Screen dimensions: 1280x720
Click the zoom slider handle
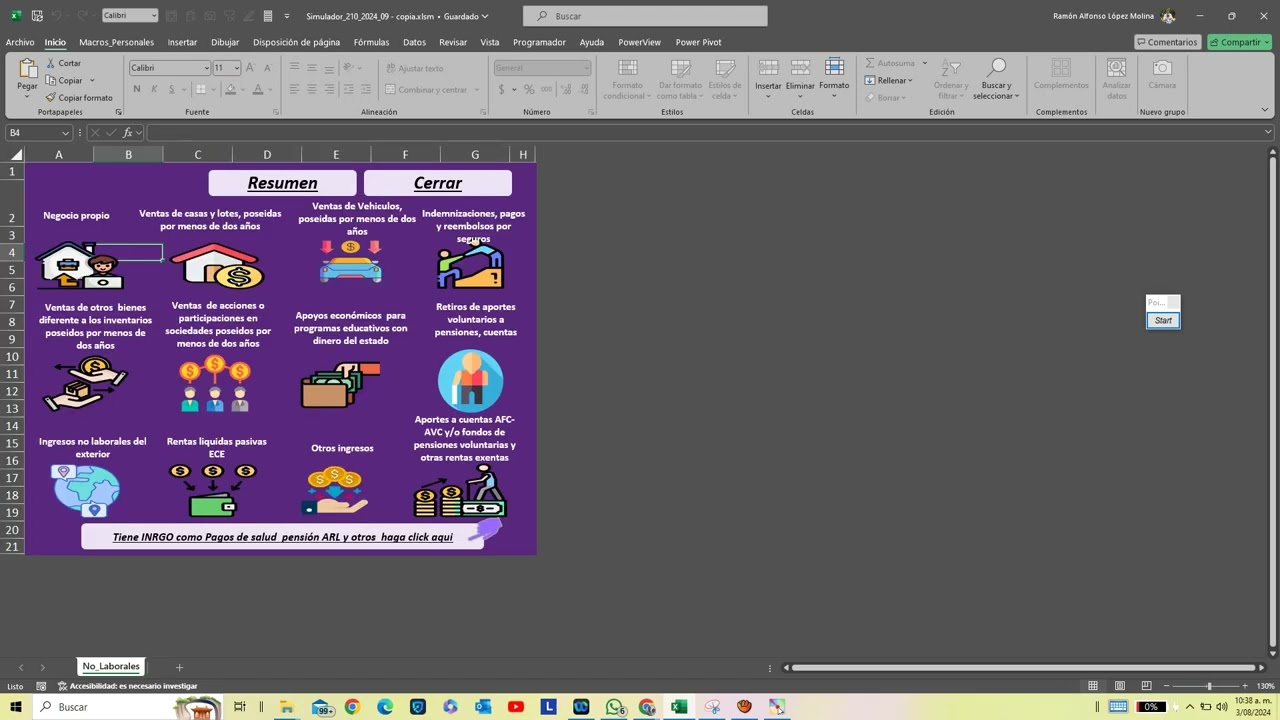[x=1209, y=686]
